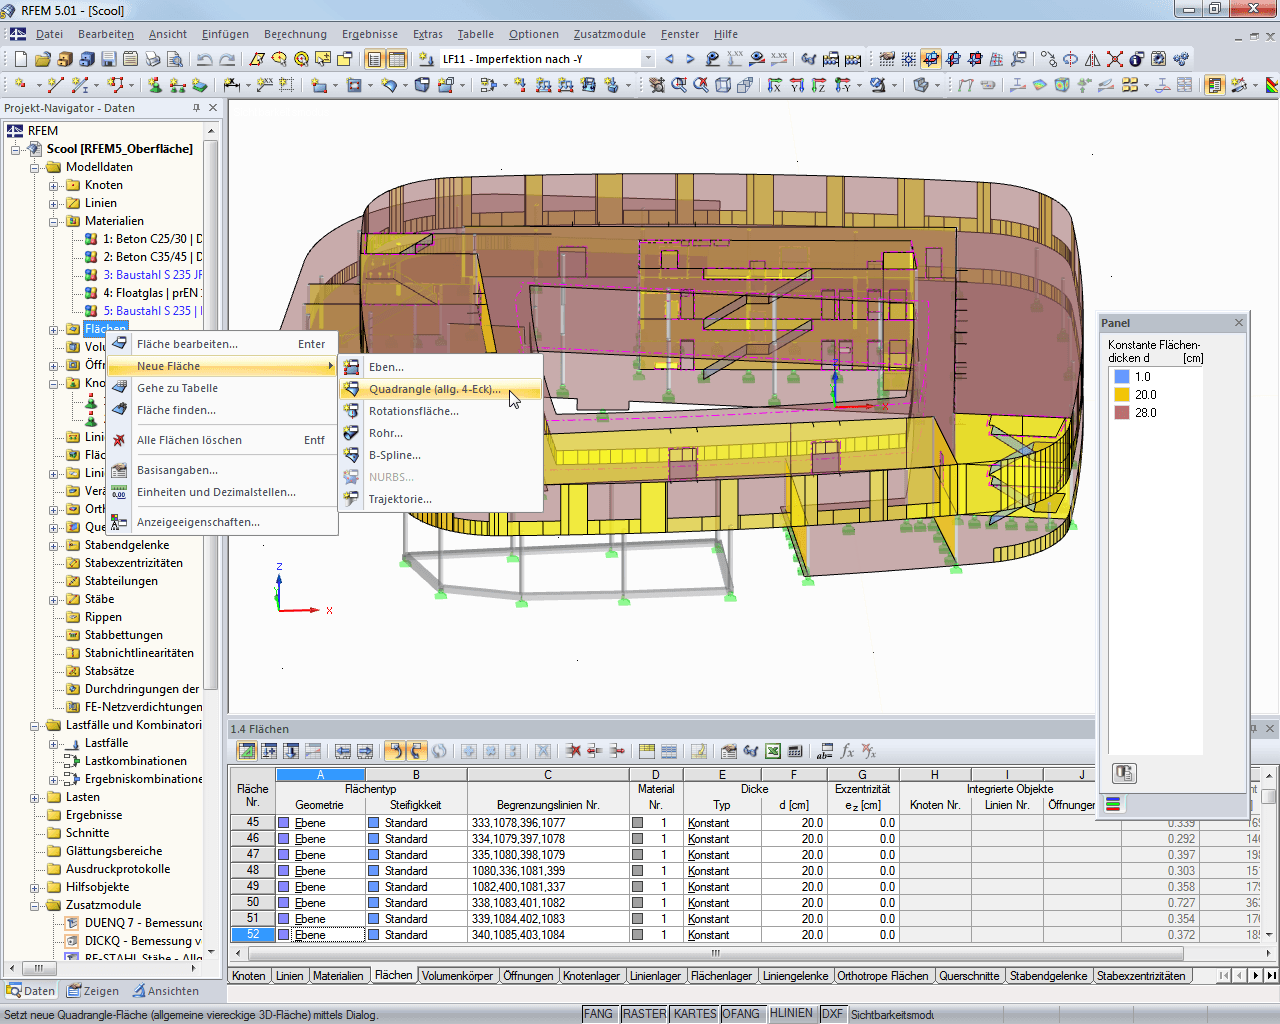Click the Undo arrow icon
Screen dimensions: 1280x1024
click(205, 60)
